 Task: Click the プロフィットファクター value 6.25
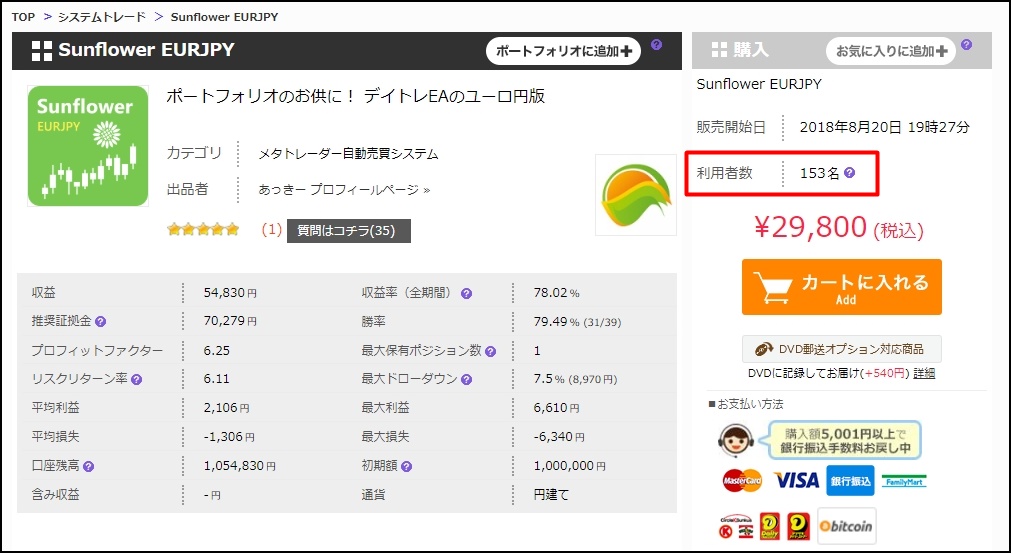[217, 351]
